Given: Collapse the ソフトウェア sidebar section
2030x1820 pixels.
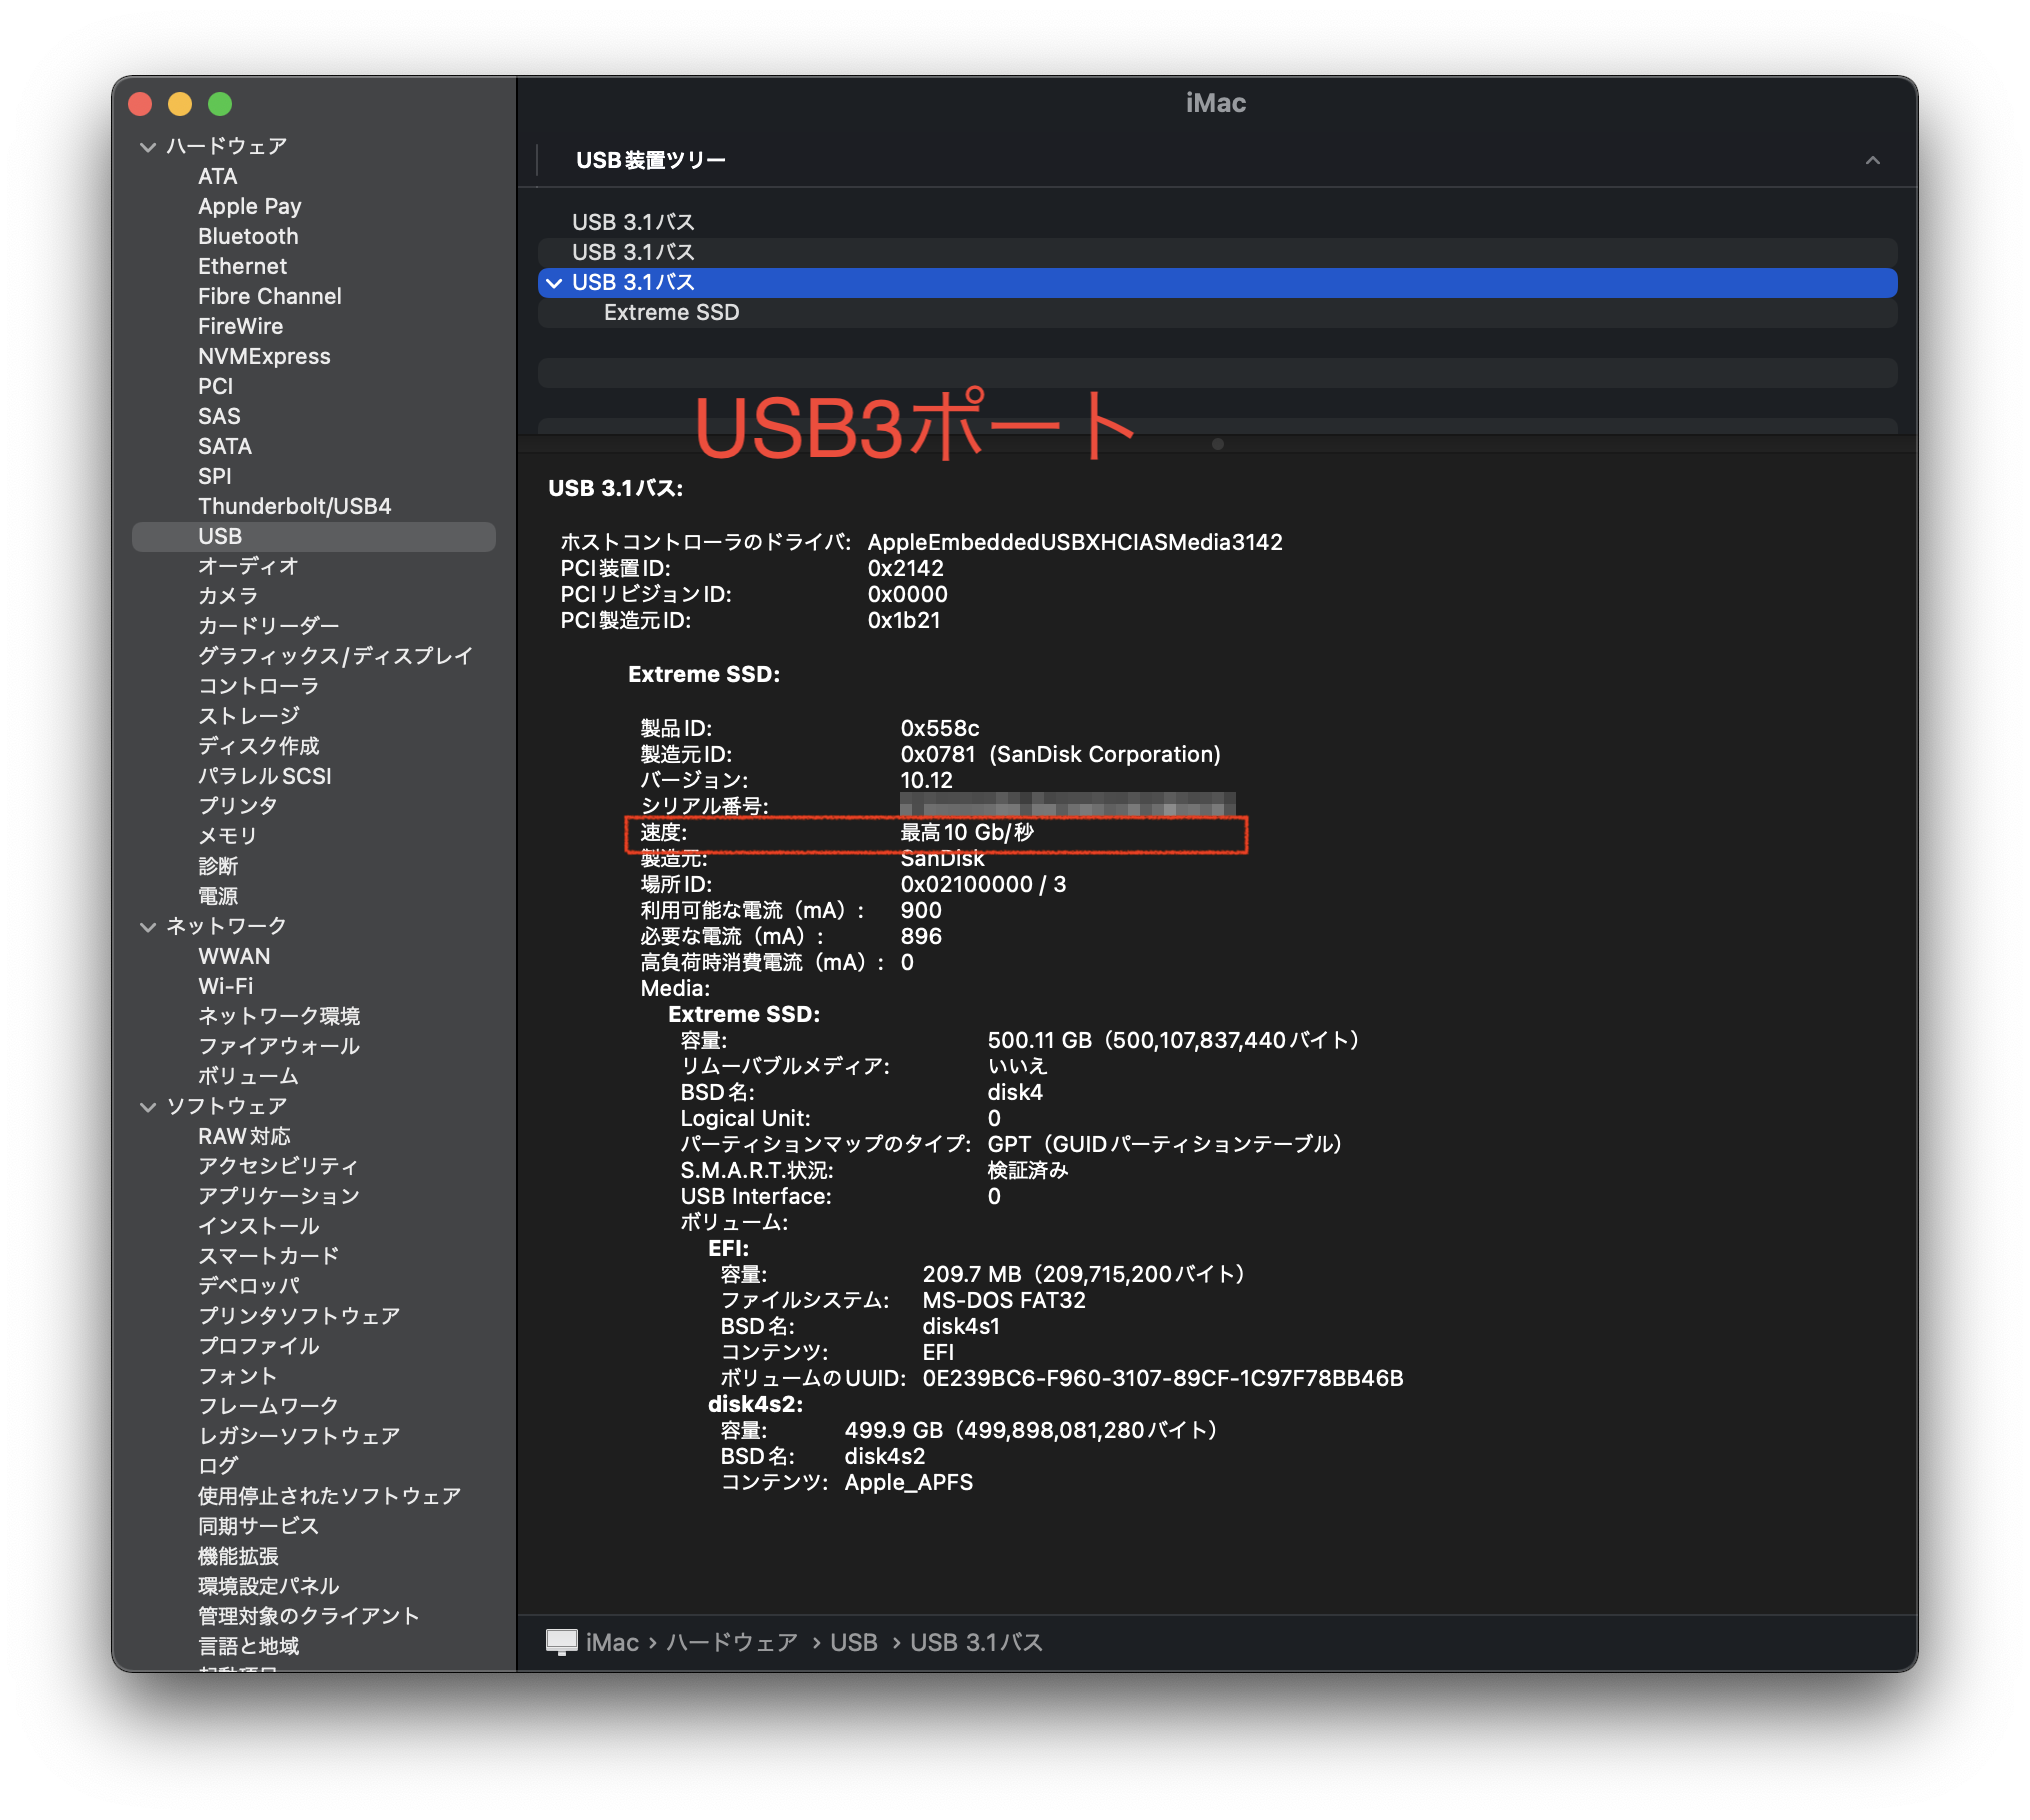Looking at the screenshot, I should 148,1107.
